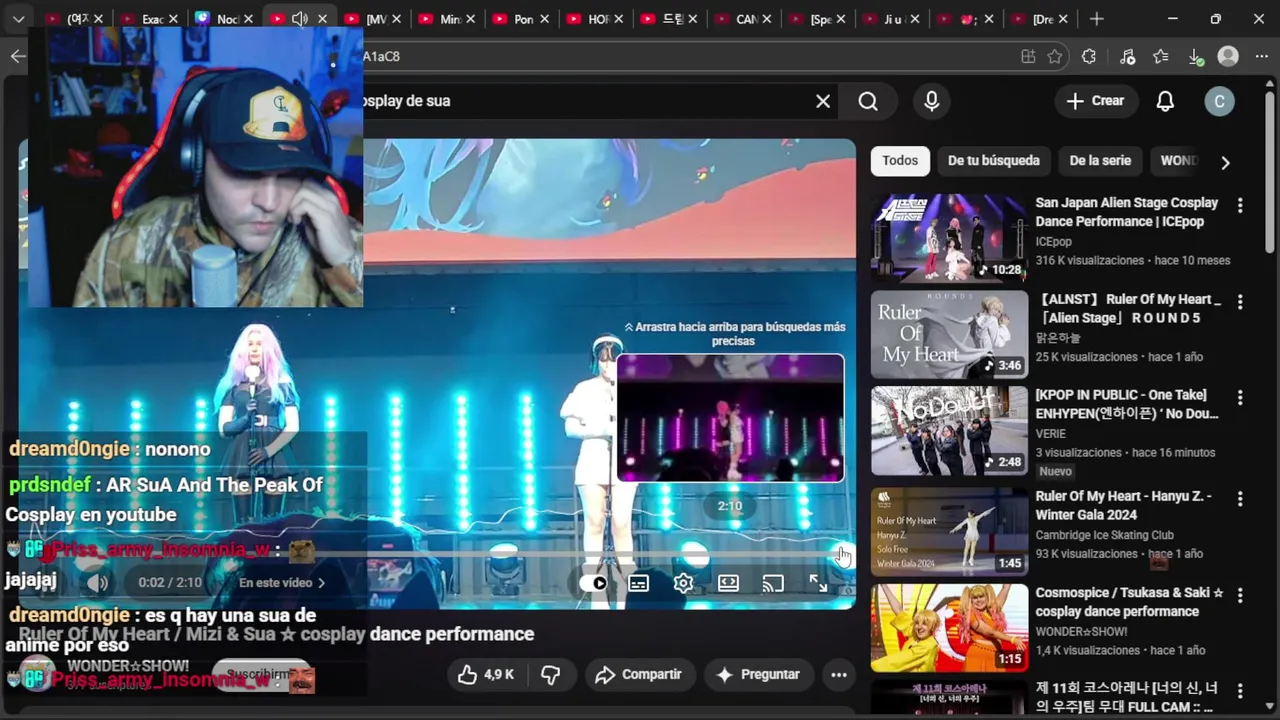The height and width of the screenshot is (720, 1280).
Task: Open options for Cosmospice cosplay video
Action: 1240,595
